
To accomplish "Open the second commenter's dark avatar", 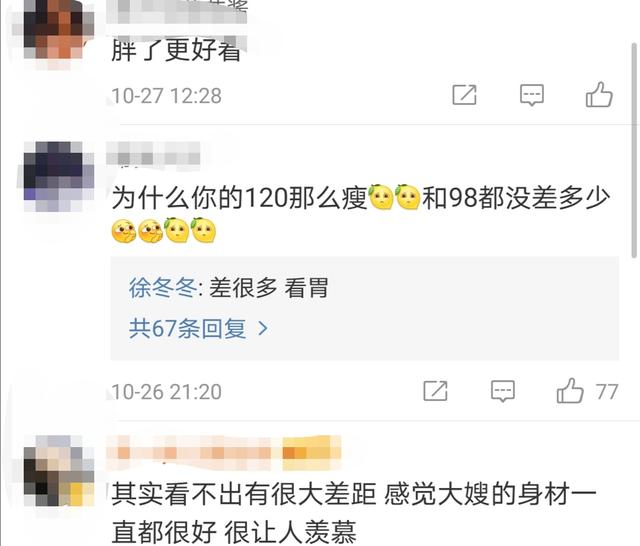I will (x=58, y=176).
